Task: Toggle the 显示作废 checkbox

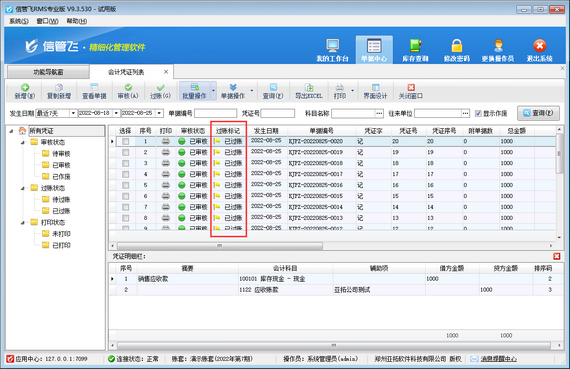Action: coord(478,113)
